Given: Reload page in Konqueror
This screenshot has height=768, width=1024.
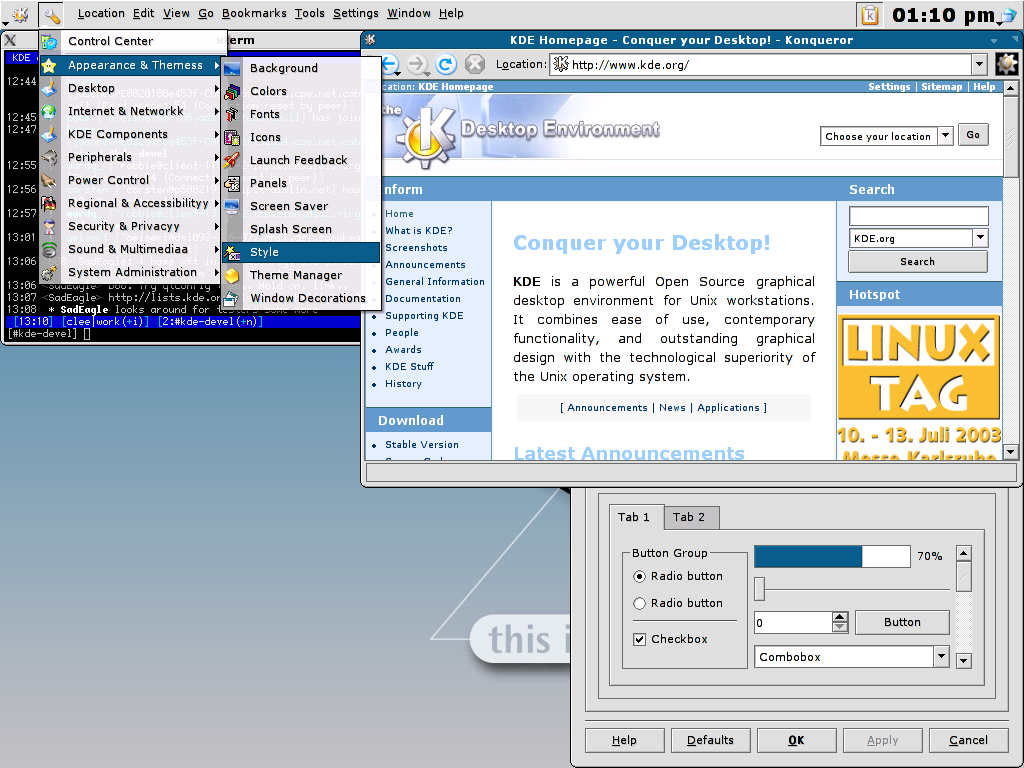Looking at the screenshot, I should (446, 64).
